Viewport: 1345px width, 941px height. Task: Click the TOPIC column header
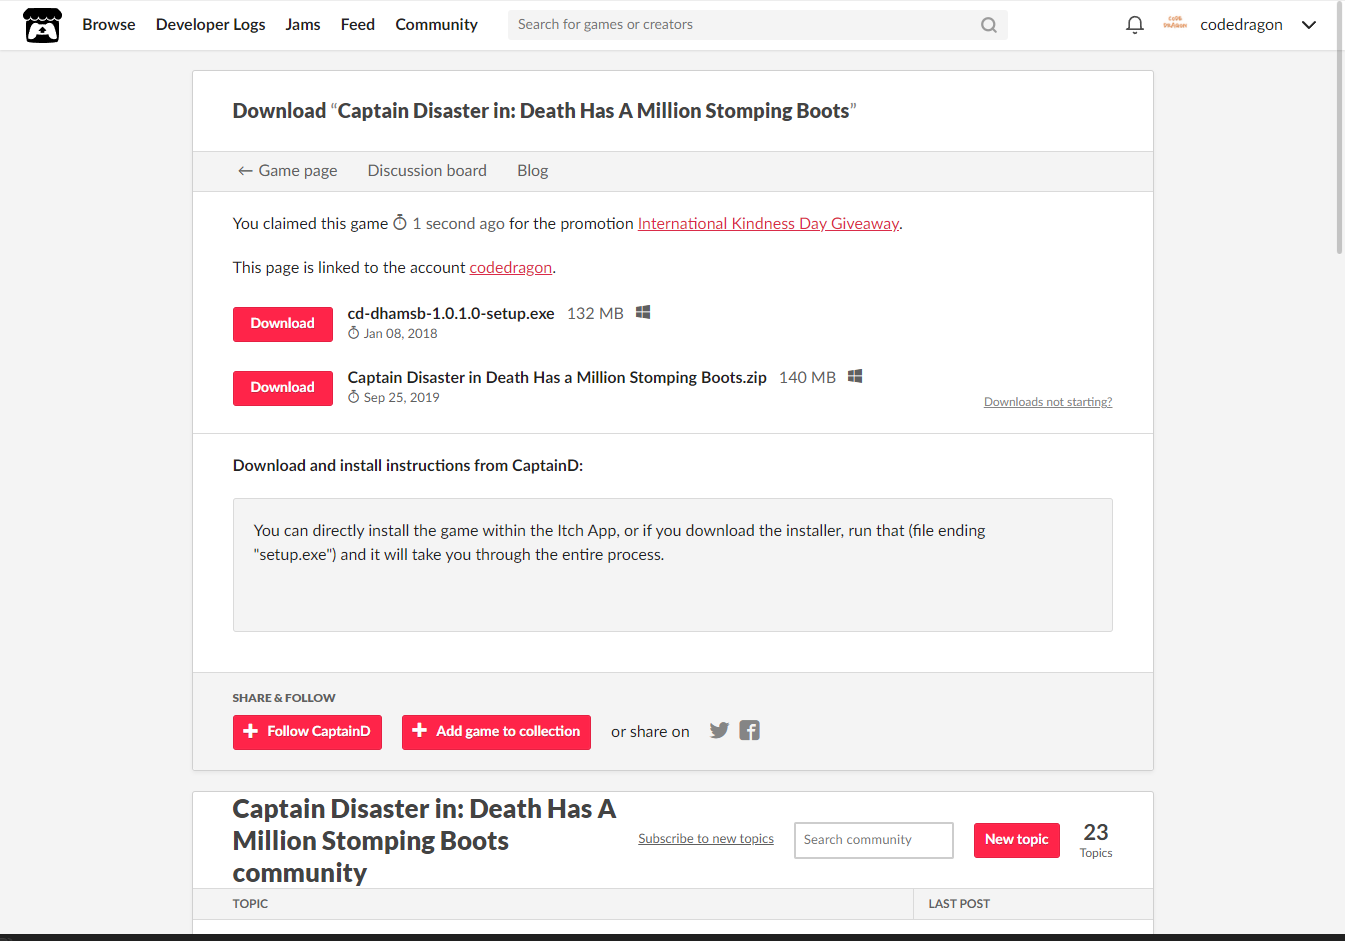click(250, 904)
